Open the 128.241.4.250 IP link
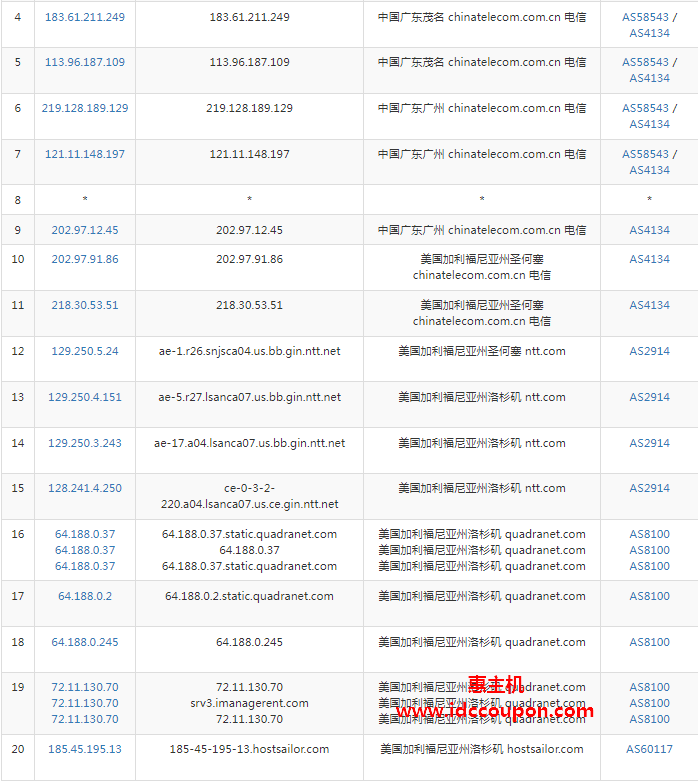Image resolution: width=698 pixels, height=782 pixels. click(85, 488)
